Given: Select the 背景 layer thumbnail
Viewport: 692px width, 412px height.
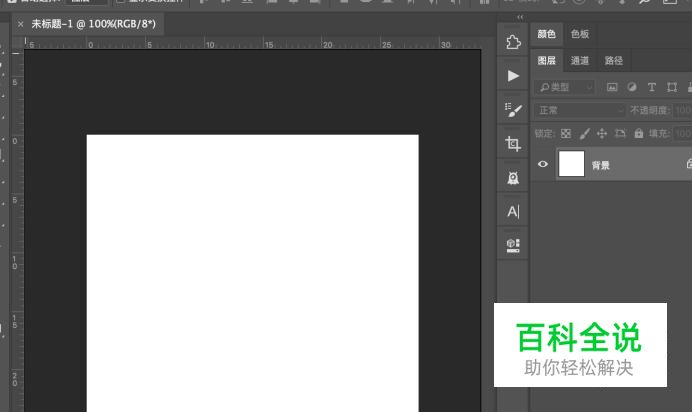Looking at the screenshot, I should pos(571,164).
